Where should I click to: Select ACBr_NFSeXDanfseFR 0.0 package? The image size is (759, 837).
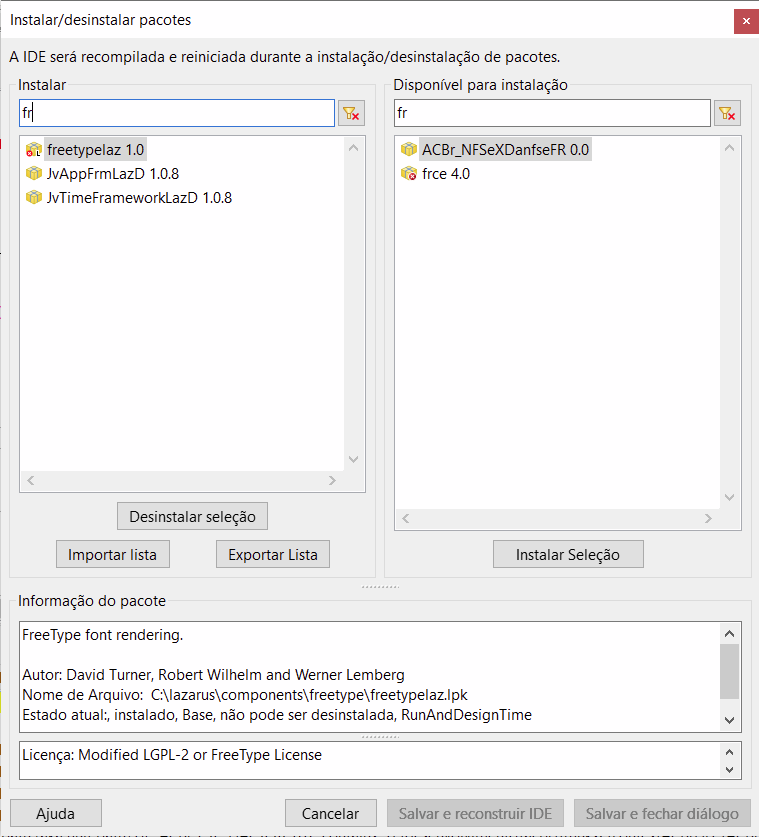pos(505,150)
